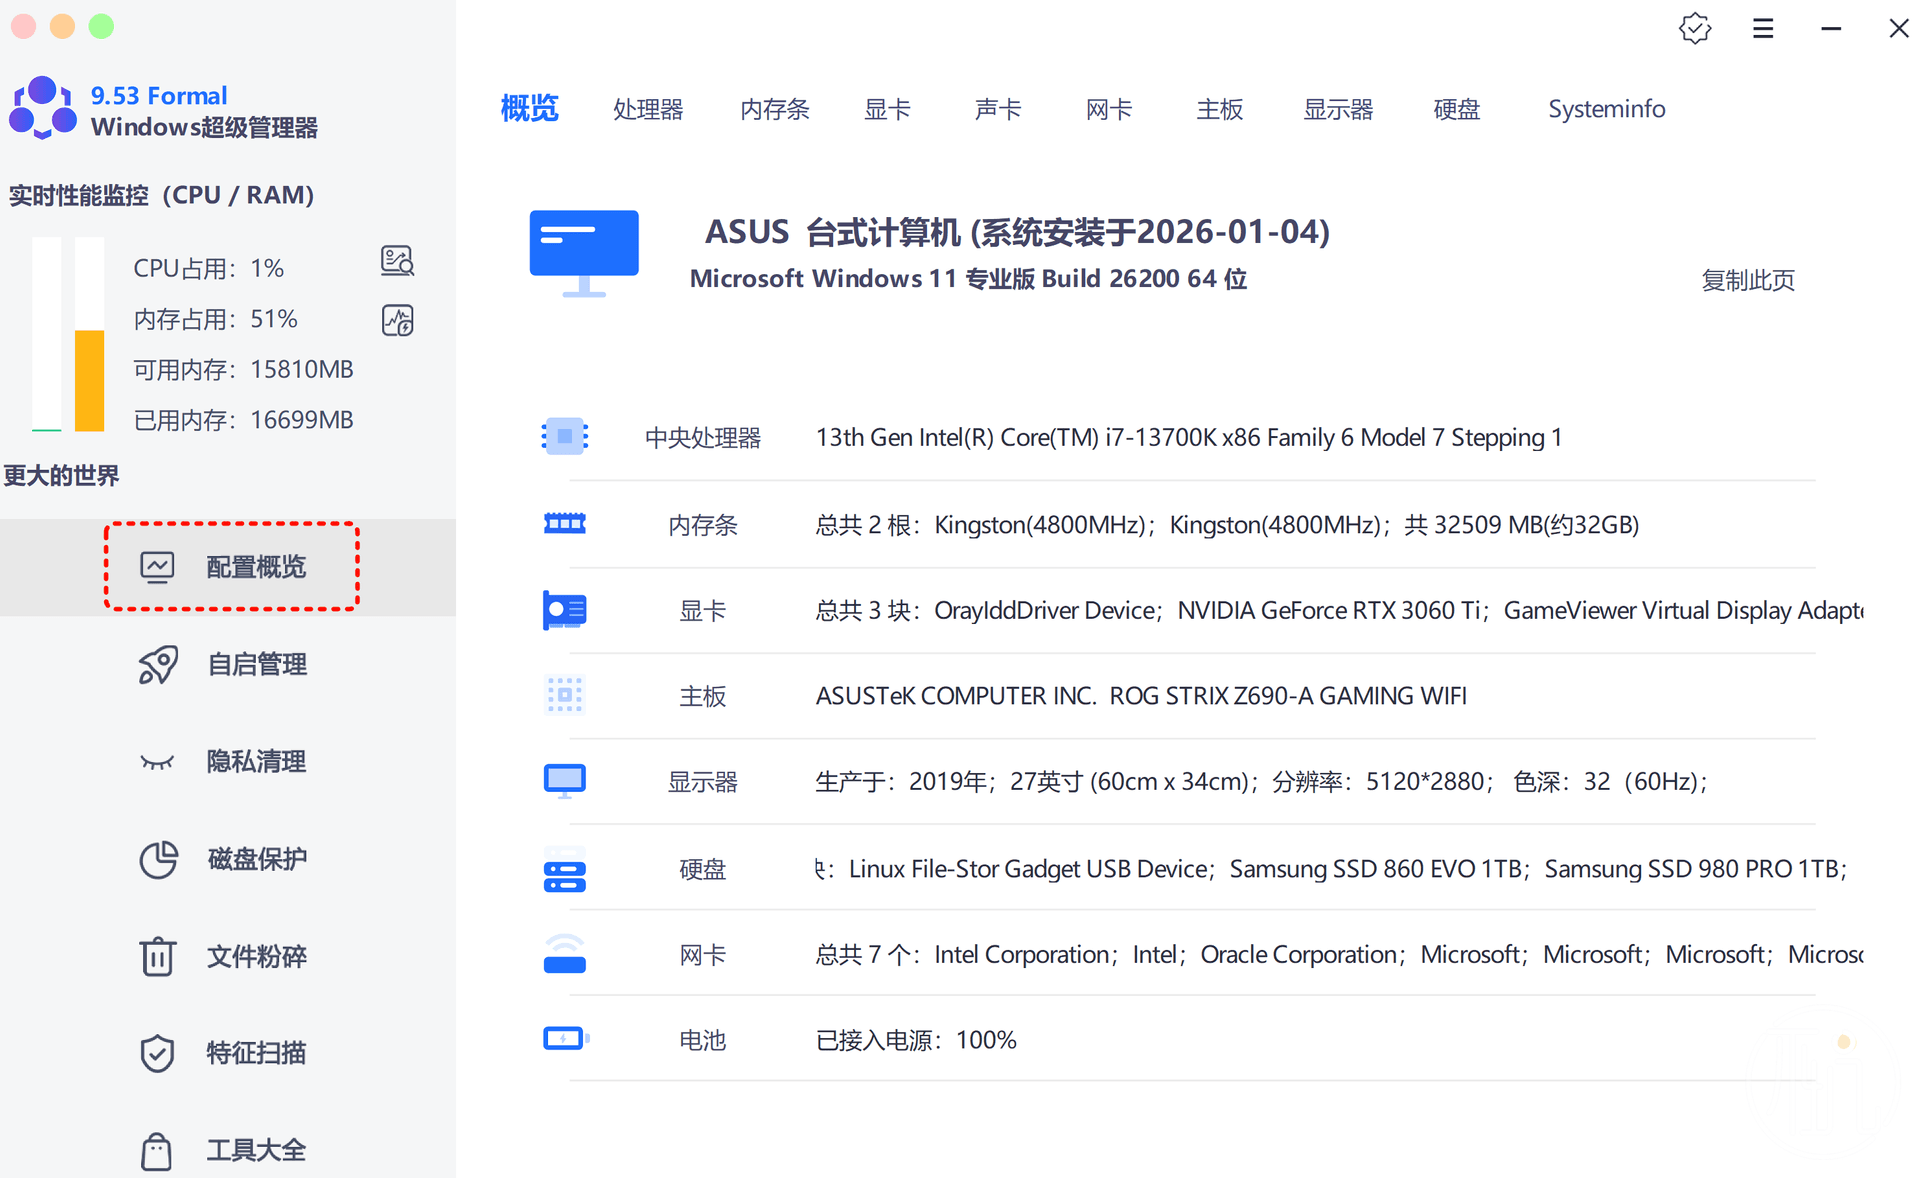Open the hamburger menu in title bar
Screen dimensions: 1919x1178
1763,29
